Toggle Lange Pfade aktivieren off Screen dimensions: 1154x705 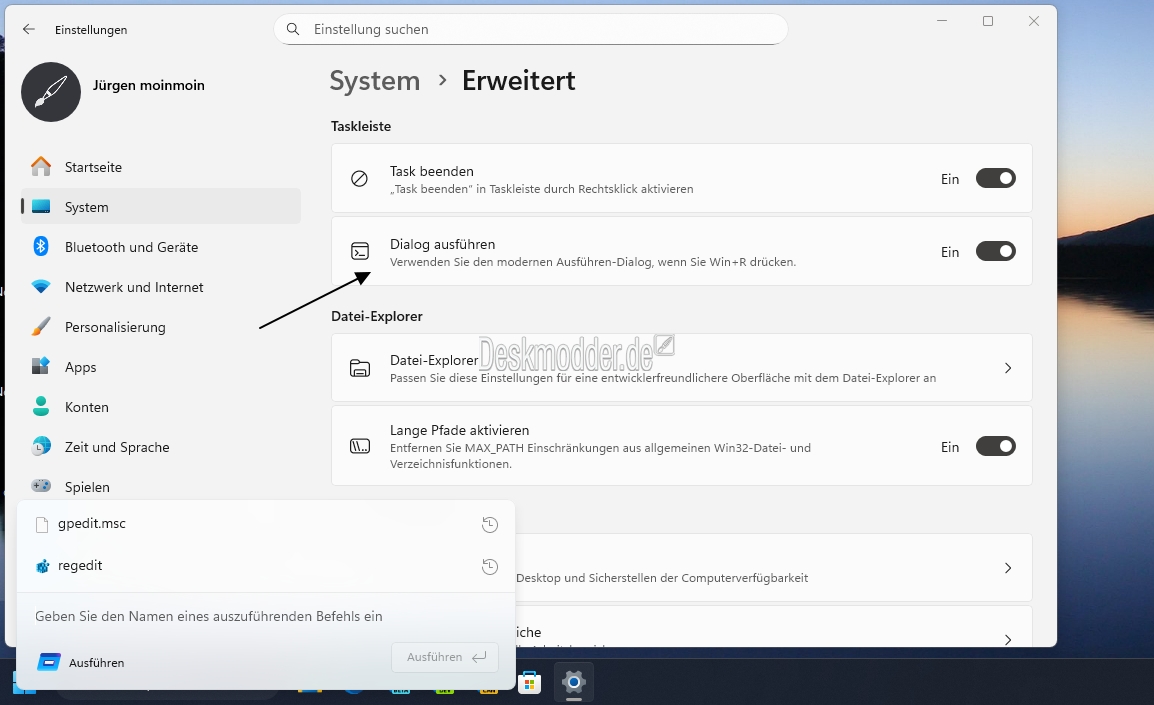(995, 447)
